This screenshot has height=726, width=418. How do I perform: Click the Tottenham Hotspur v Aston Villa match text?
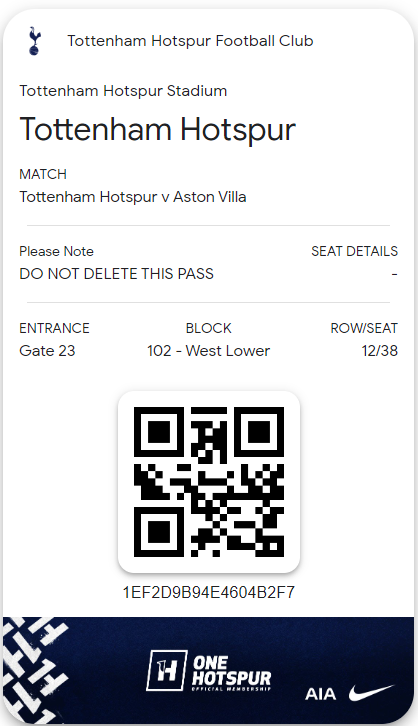[133, 197]
